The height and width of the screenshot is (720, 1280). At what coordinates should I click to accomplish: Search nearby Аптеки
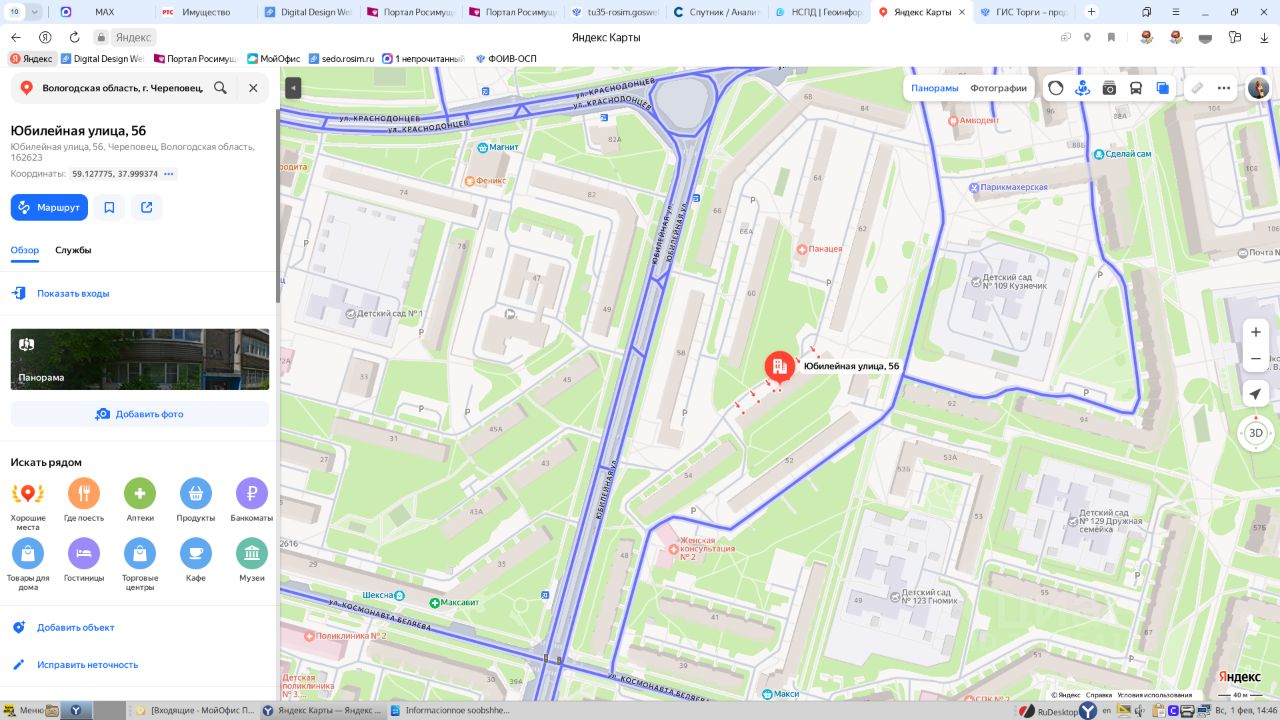[140, 500]
